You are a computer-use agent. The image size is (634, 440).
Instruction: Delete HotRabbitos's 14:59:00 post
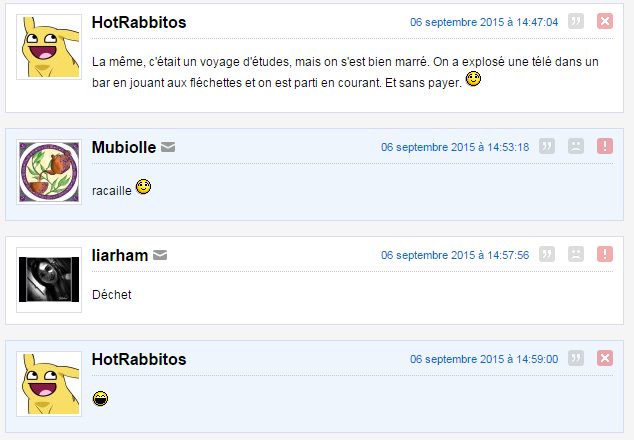pyautogui.click(x=605, y=358)
